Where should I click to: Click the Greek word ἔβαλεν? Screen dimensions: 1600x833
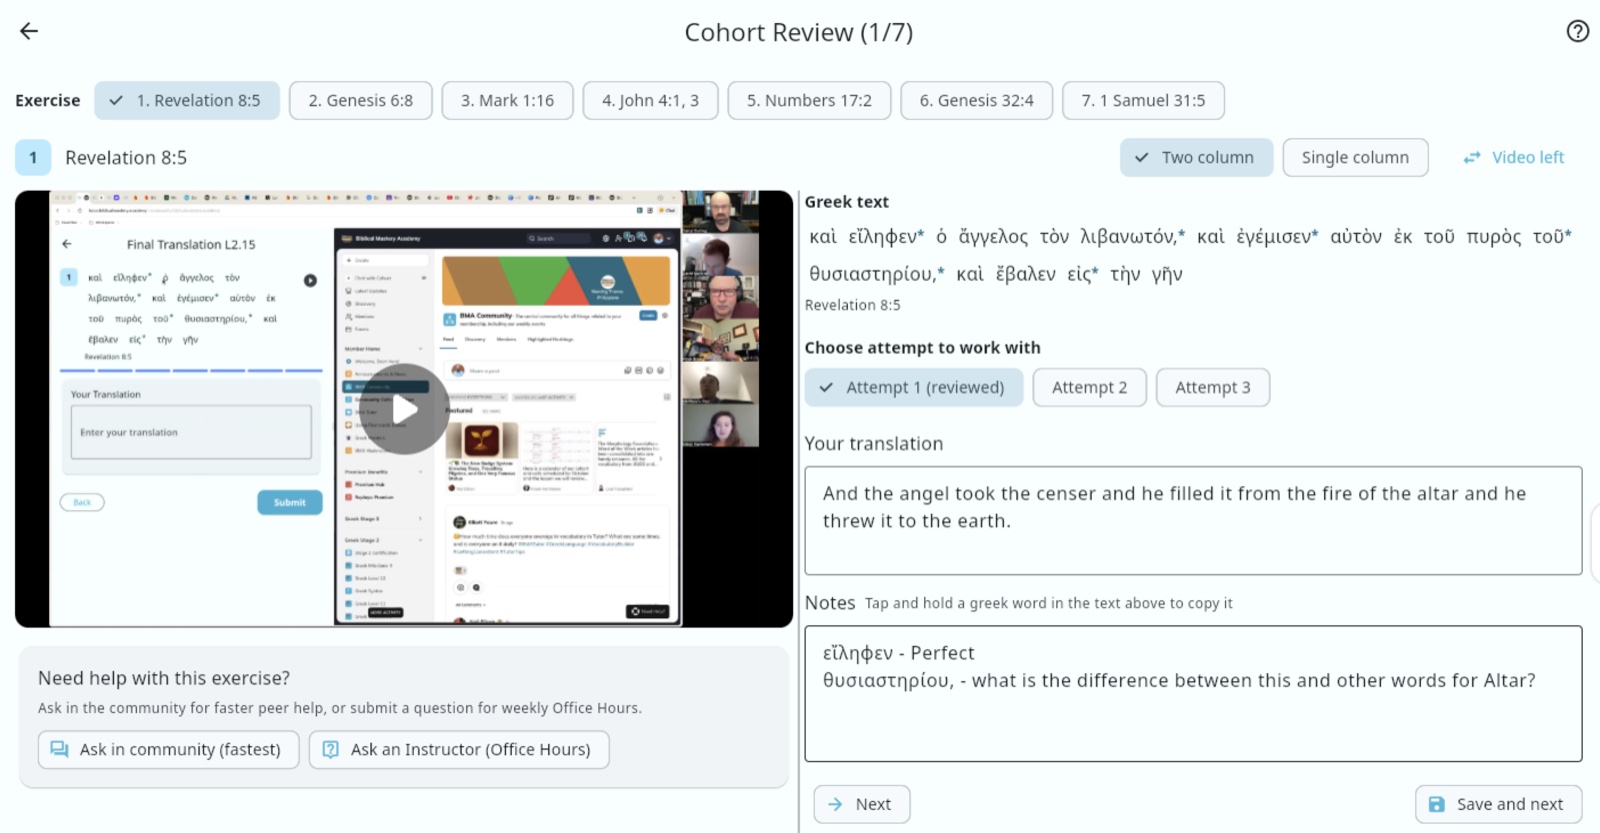1025,274
